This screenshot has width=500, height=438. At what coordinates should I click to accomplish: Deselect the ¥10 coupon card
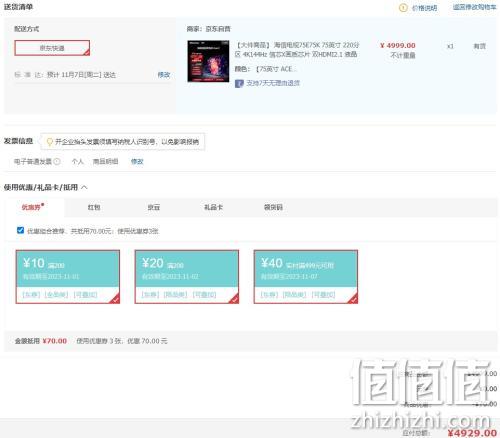pyautogui.click(x=68, y=277)
